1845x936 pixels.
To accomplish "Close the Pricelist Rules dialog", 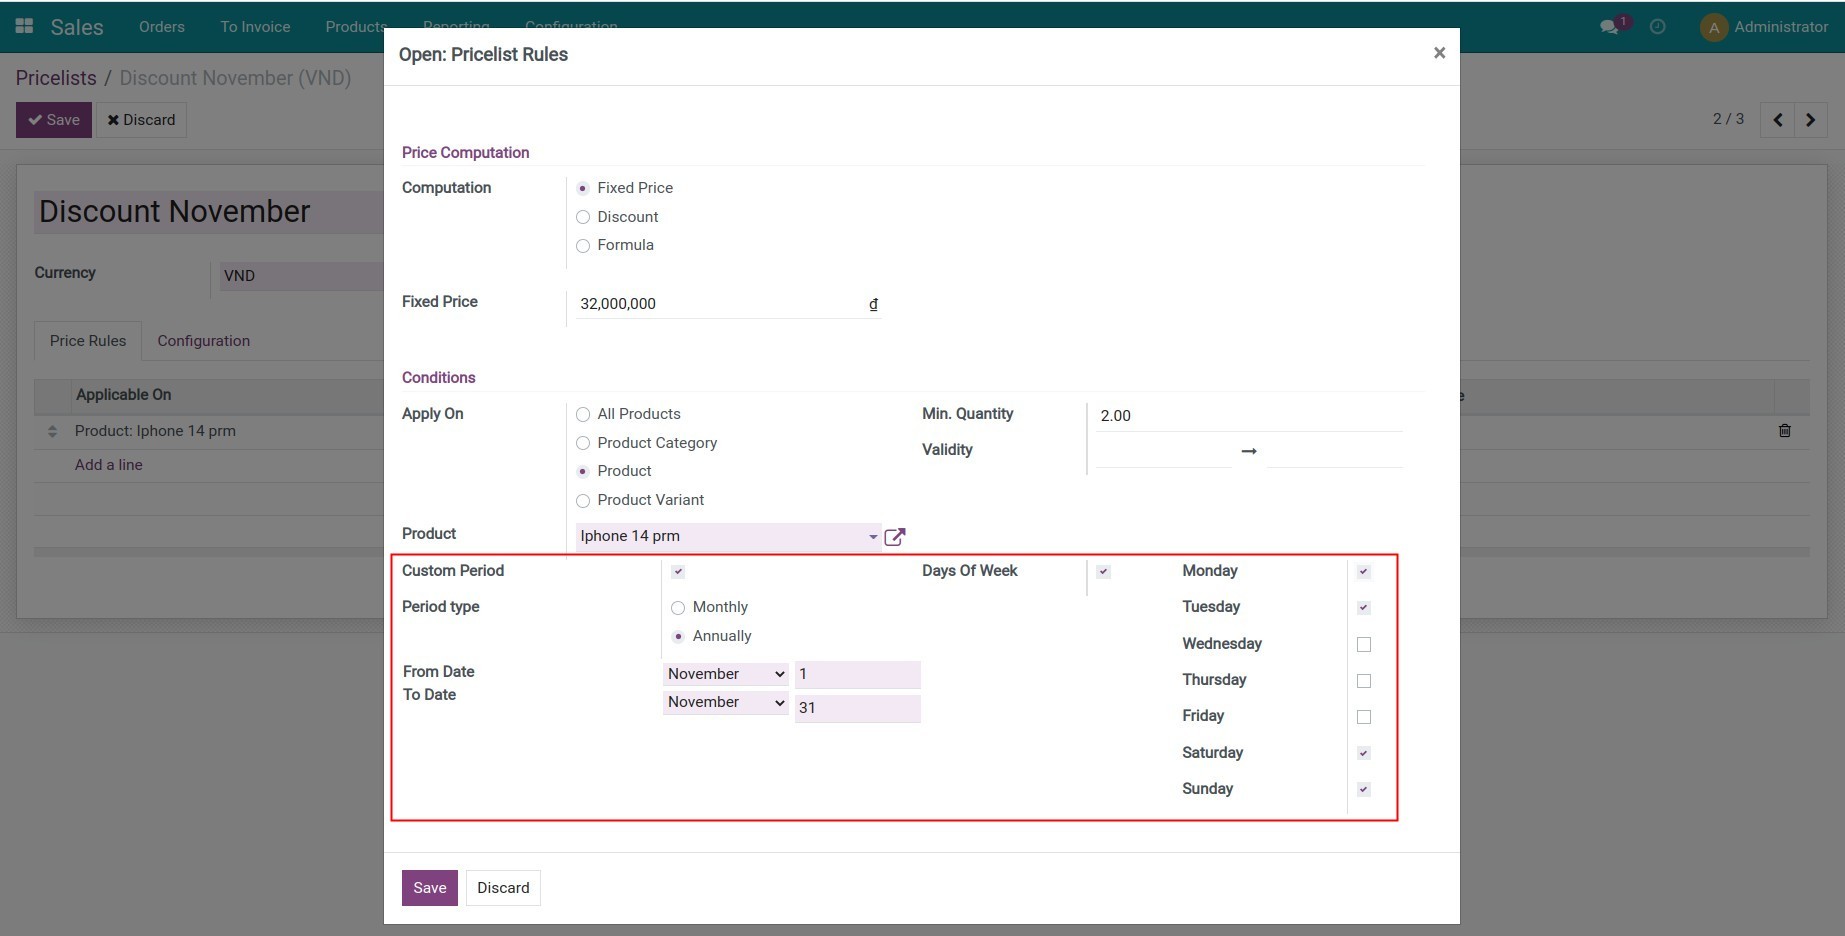I will coord(1439,53).
